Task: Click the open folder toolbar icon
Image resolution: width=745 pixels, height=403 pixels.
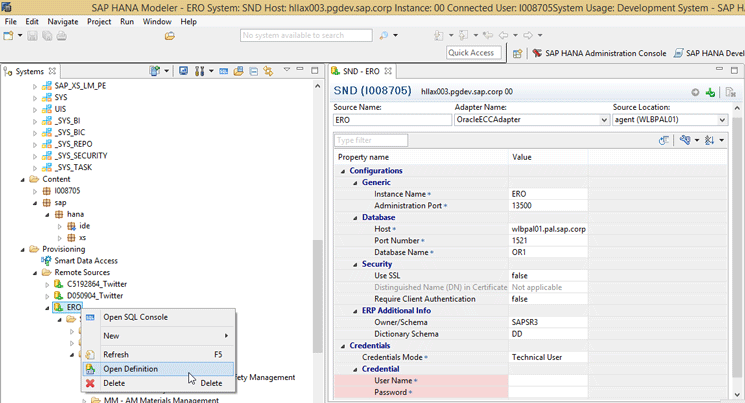Action: 170,36
